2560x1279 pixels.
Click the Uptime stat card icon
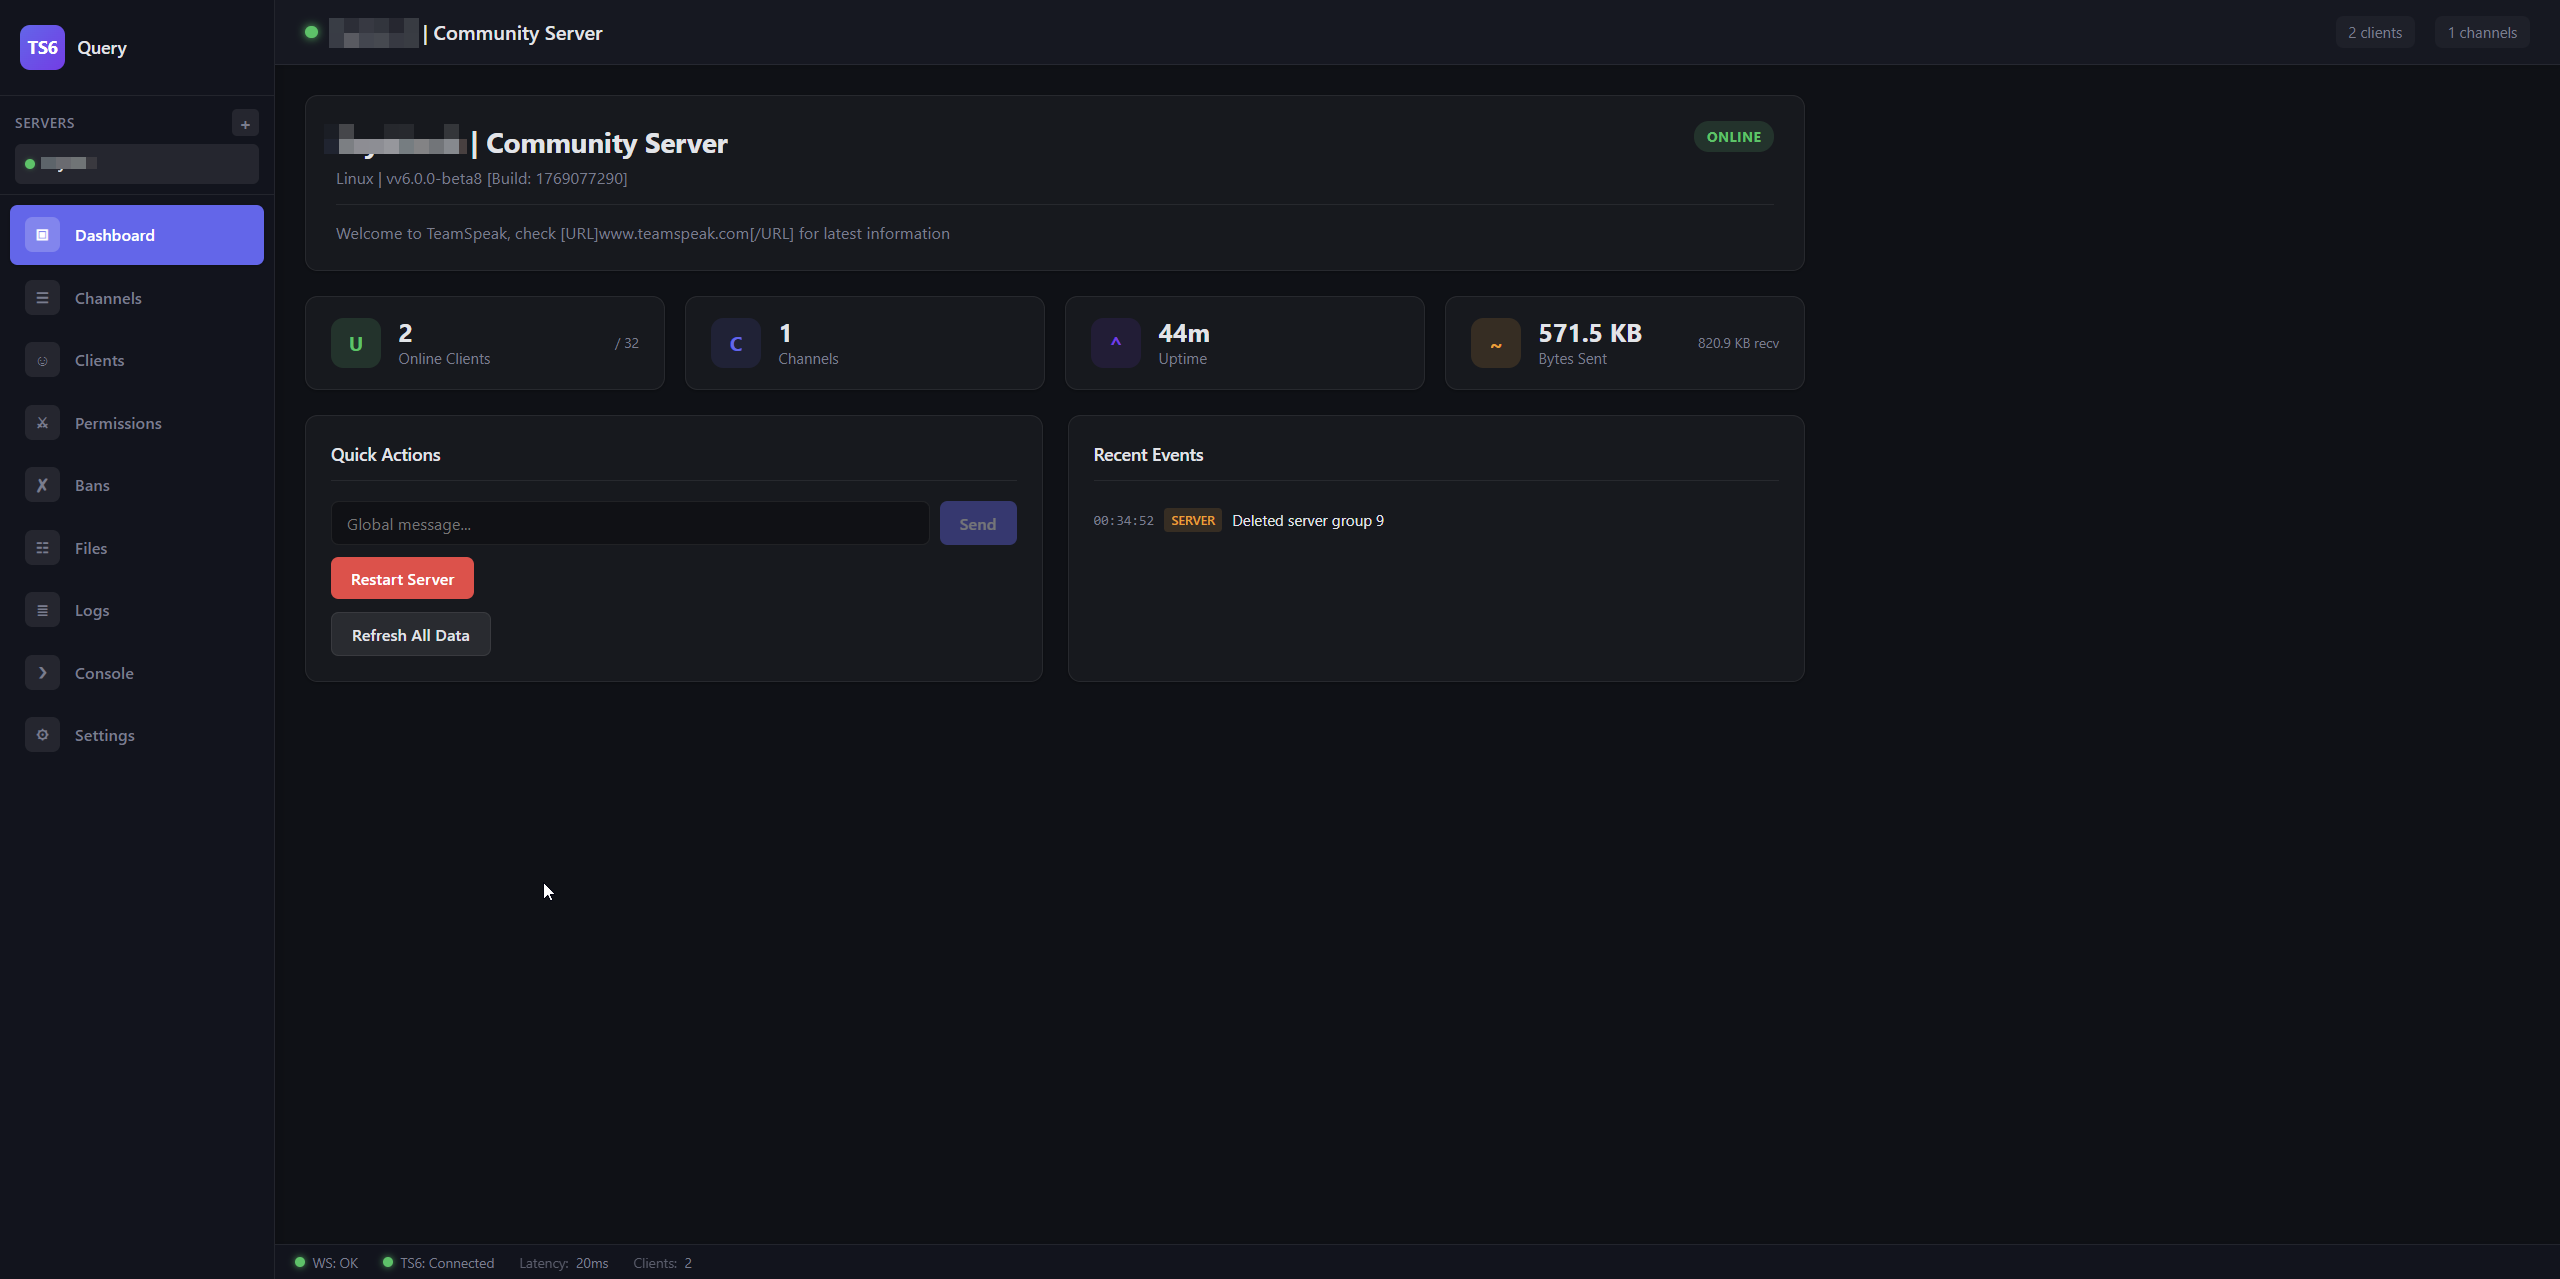pos(1115,343)
